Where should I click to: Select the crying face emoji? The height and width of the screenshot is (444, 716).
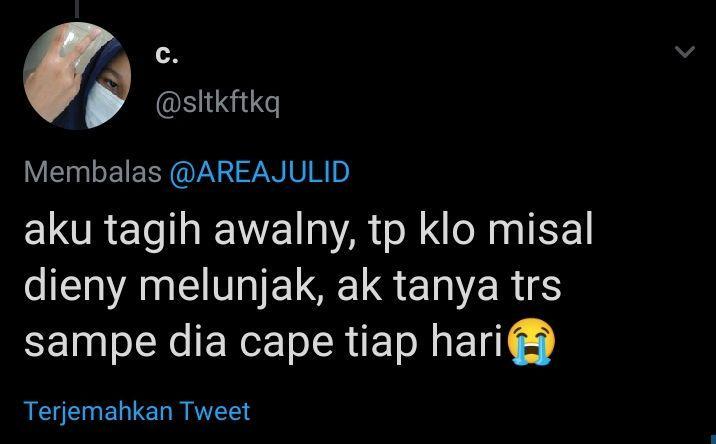tap(531, 341)
